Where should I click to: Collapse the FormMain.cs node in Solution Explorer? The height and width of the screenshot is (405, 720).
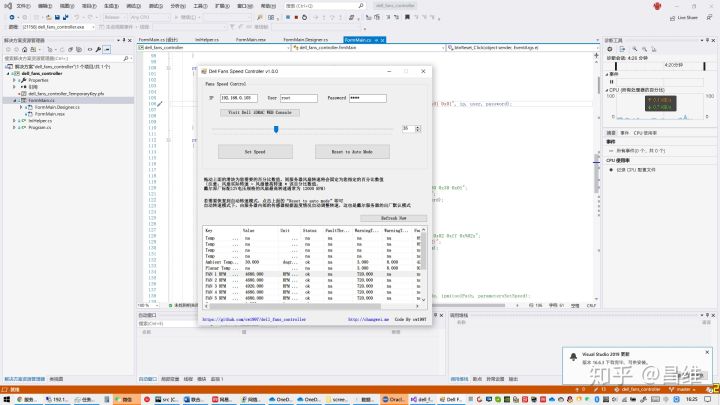point(14,100)
